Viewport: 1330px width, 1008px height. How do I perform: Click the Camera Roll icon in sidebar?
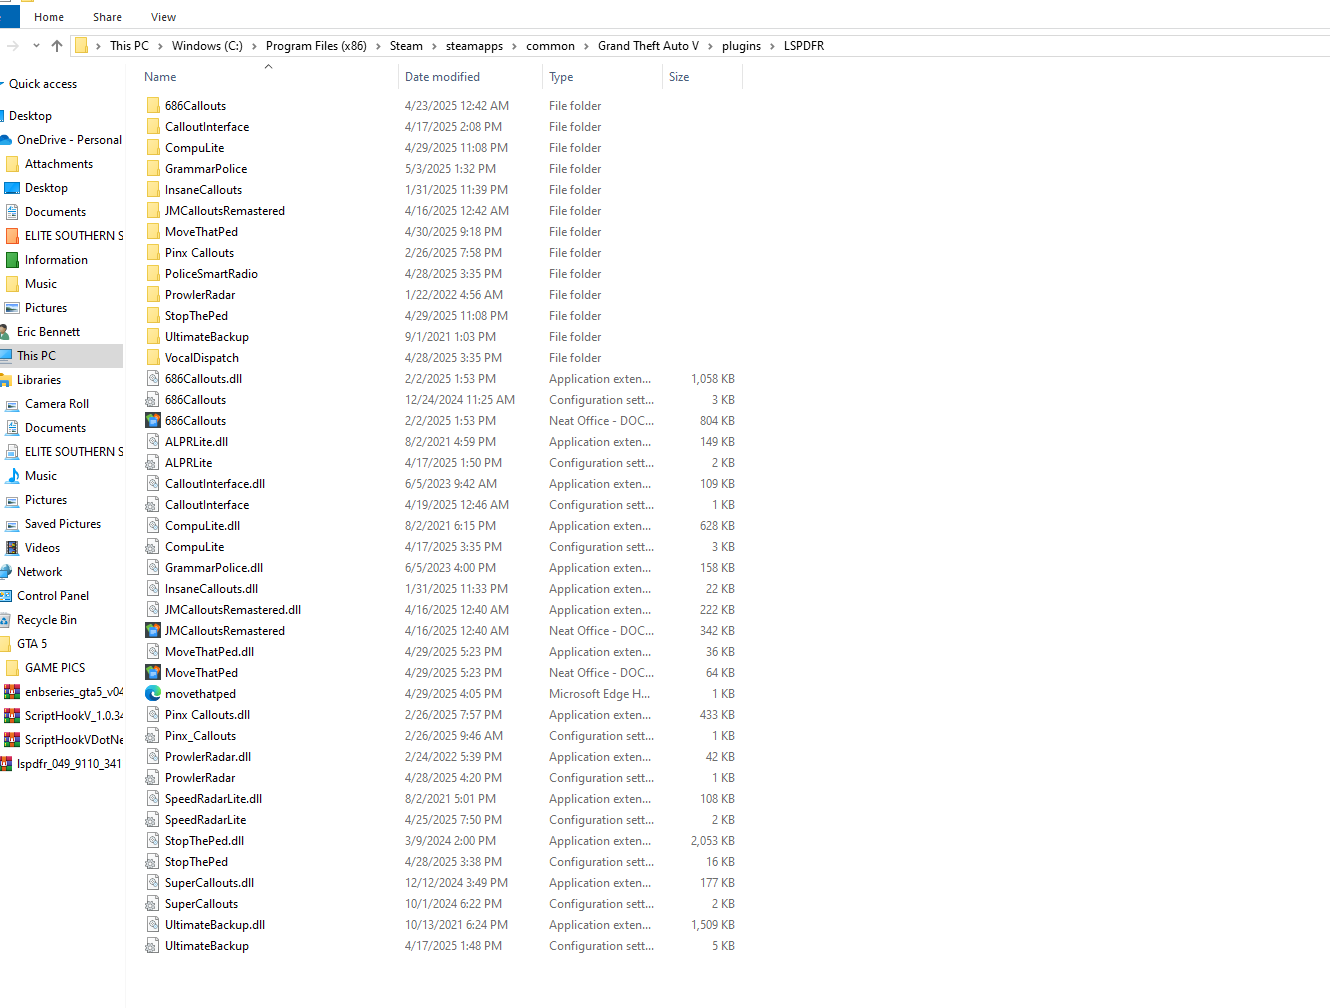point(12,404)
